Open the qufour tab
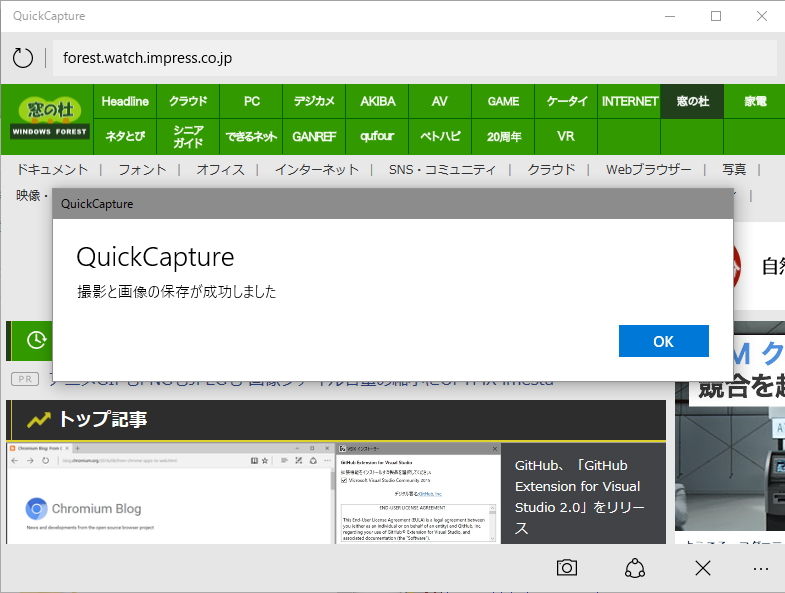Viewport: 785px width, 593px height. pyautogui.click(x=377, y=136)
